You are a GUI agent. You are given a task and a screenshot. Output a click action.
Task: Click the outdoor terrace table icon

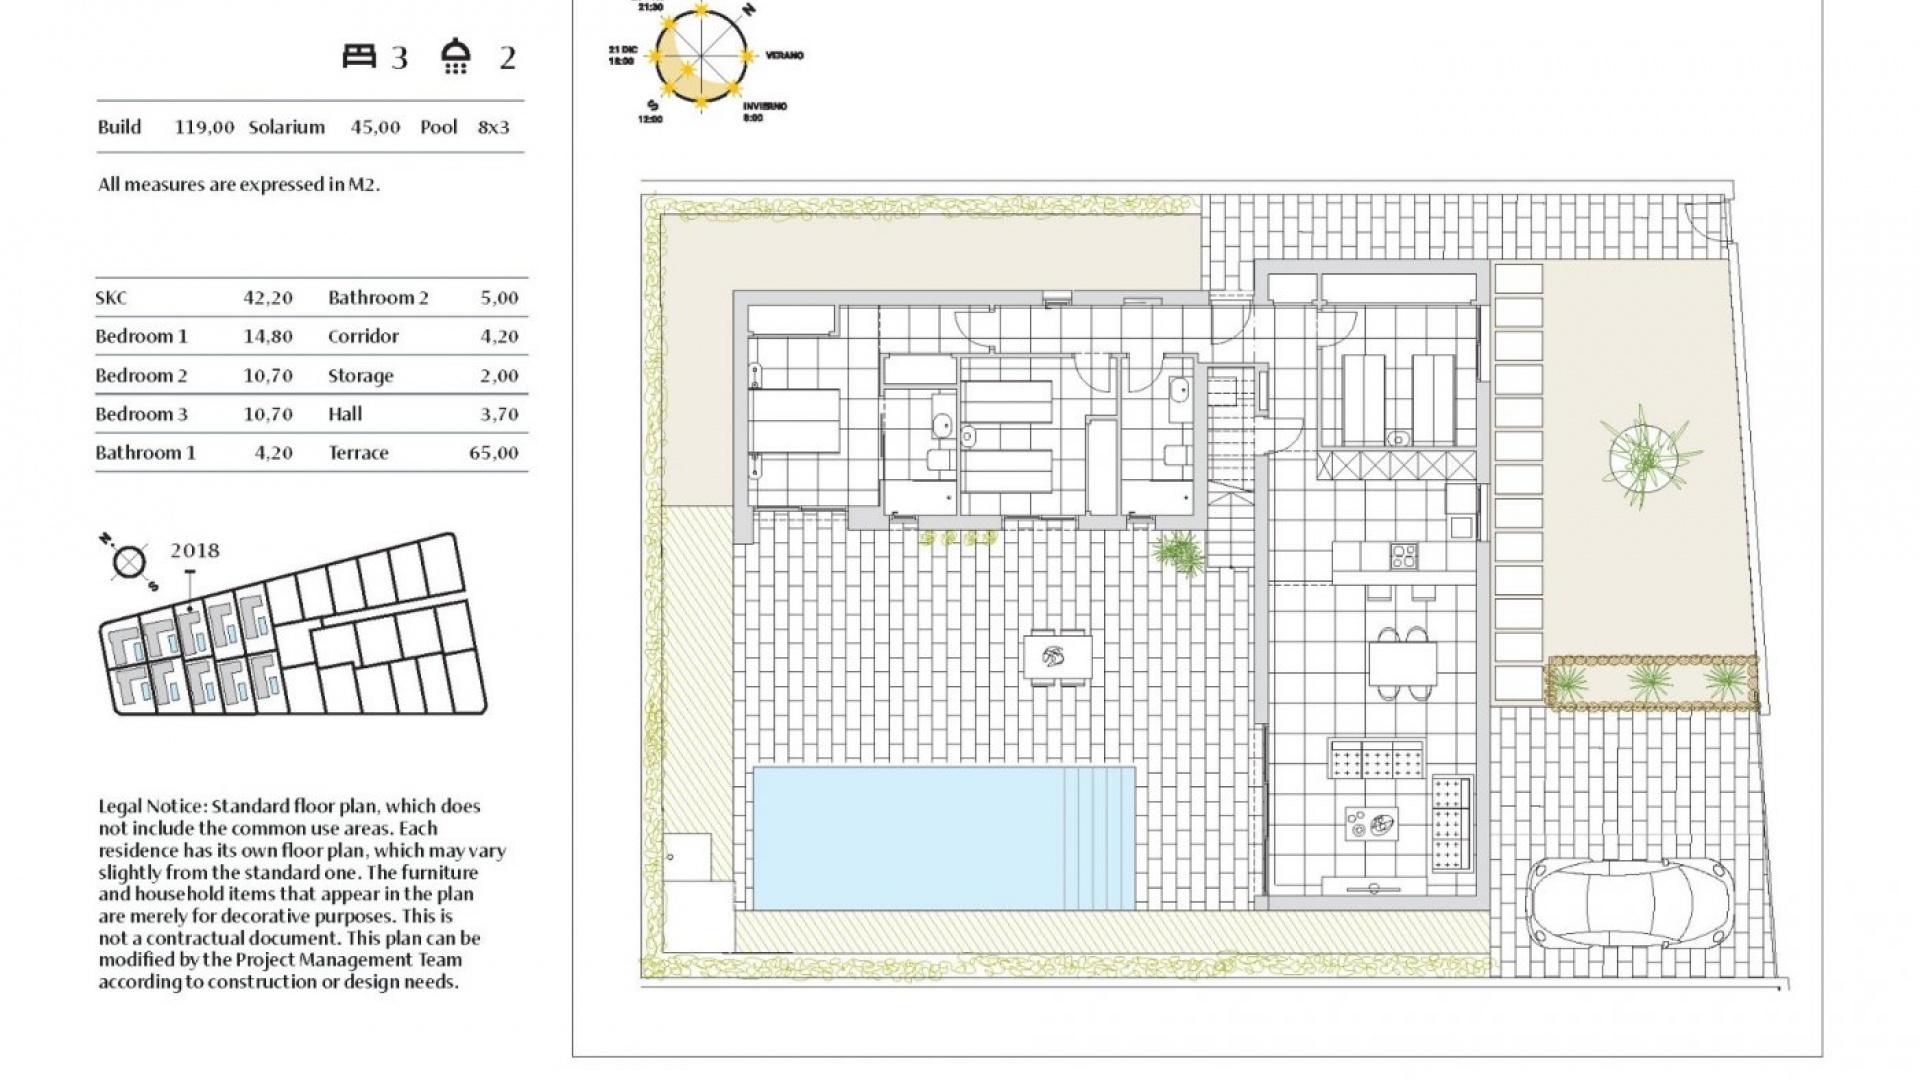(1057, 656)
